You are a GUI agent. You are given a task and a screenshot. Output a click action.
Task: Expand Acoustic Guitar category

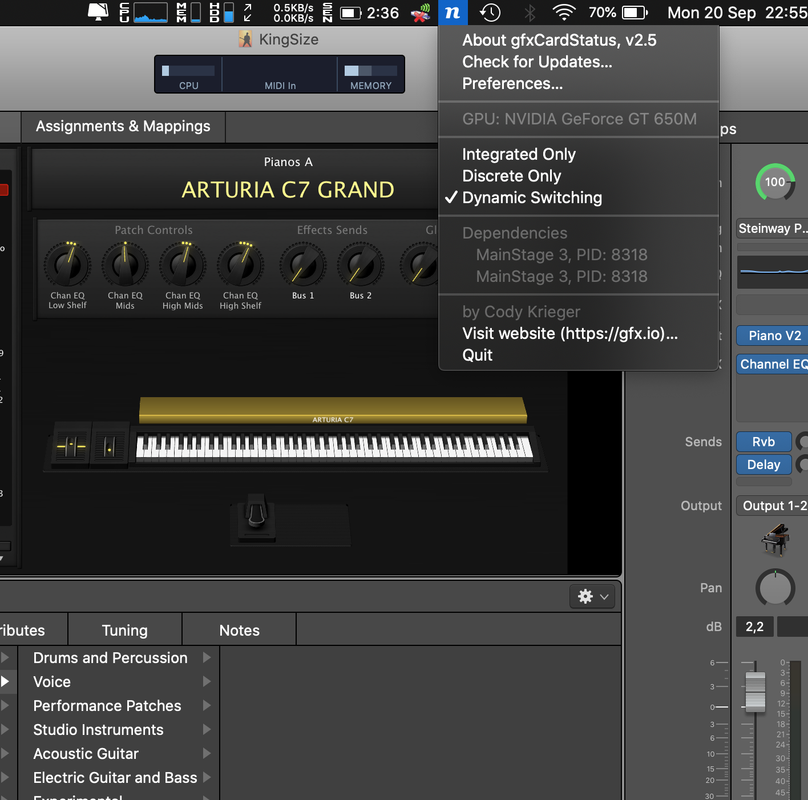pos(119,754)
